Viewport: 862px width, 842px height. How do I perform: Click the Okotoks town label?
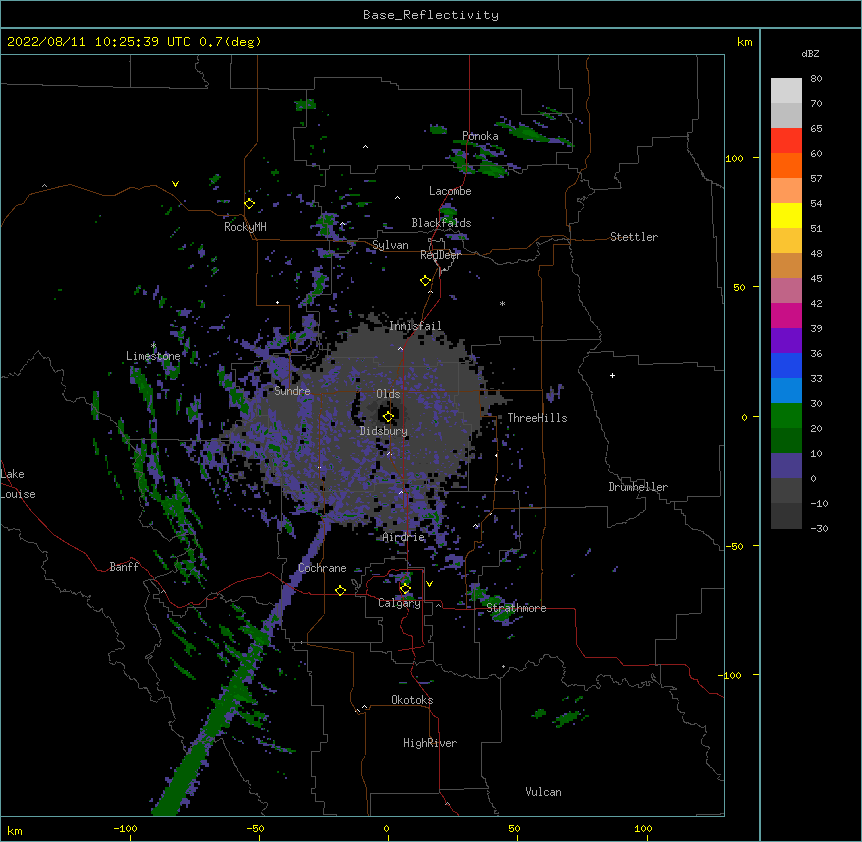coord(412,700)
